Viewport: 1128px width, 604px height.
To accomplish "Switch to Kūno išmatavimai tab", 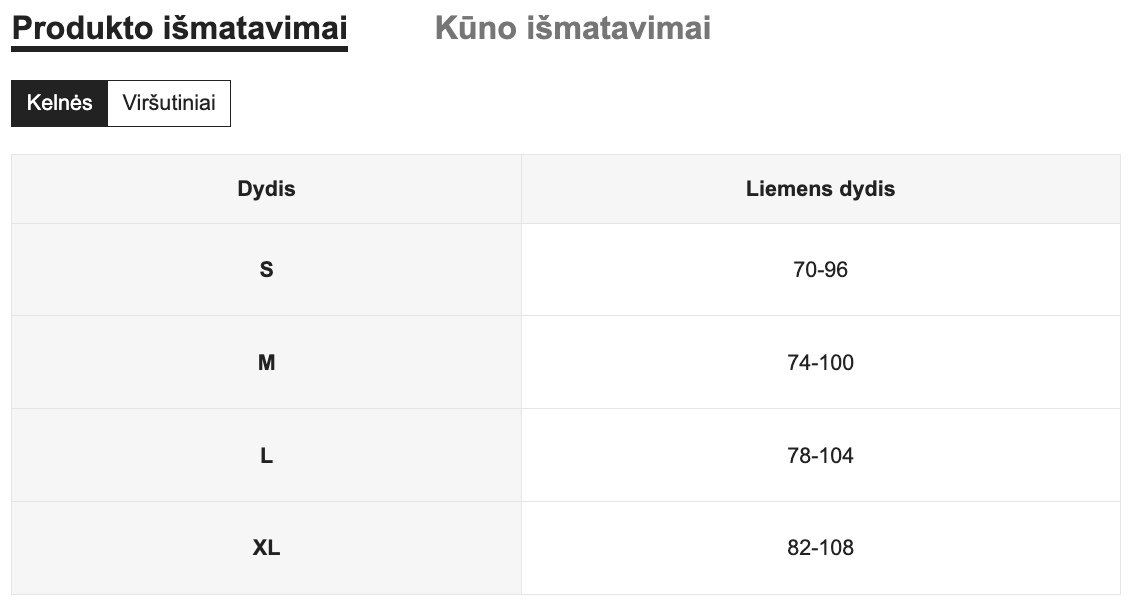I will tap(573, 28).
